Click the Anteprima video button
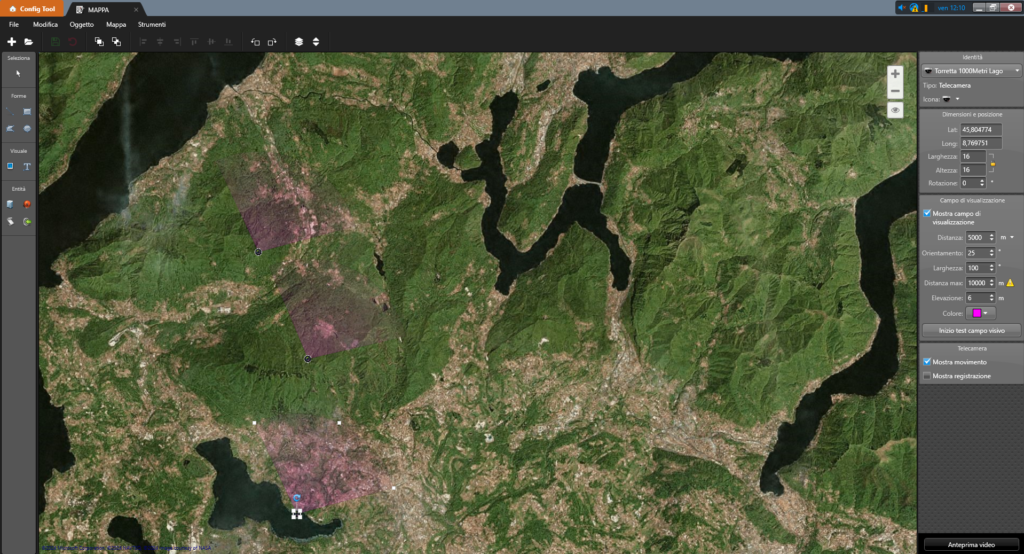Image resolution: width=1024 pixels, height=554 pixels. 971,544
